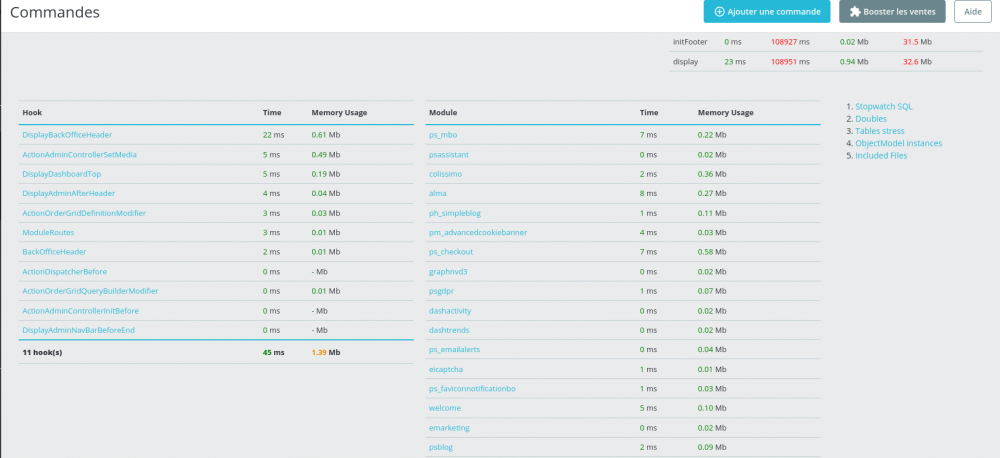Click Time header in Hook table
Image resolution: width=1000 pixels, height=458 pixels.
[x=272, y=113]
